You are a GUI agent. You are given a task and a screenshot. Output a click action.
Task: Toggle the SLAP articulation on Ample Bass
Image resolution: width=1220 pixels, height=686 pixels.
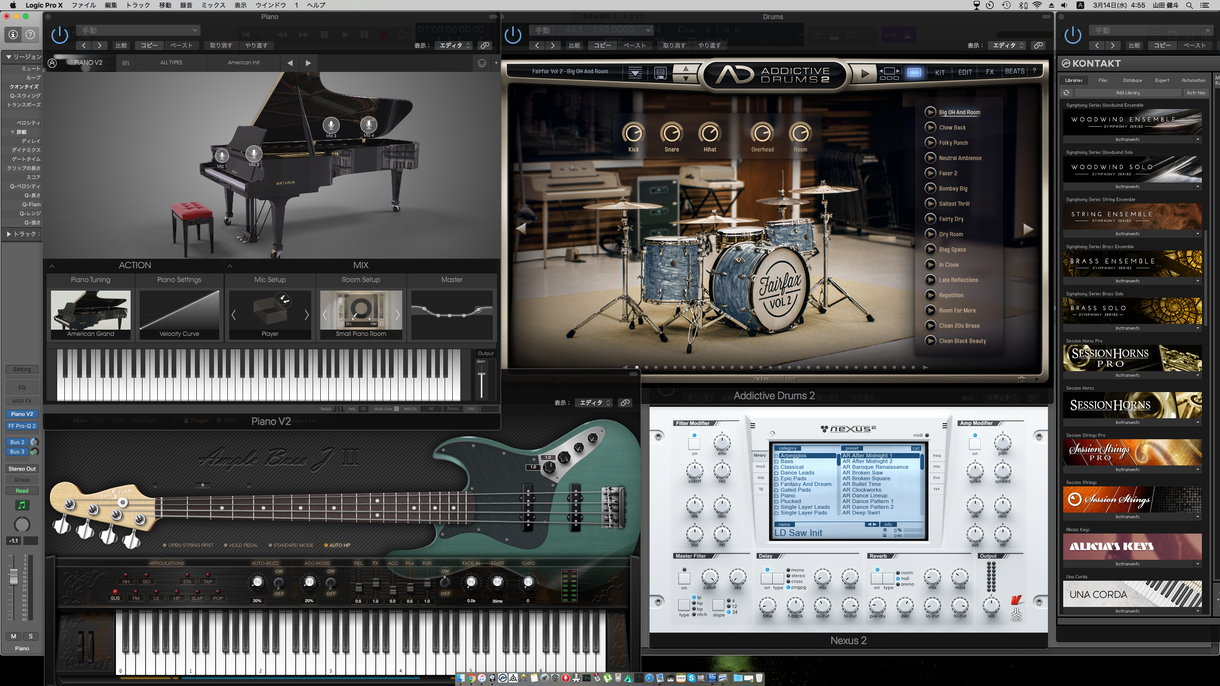(197, 597)
